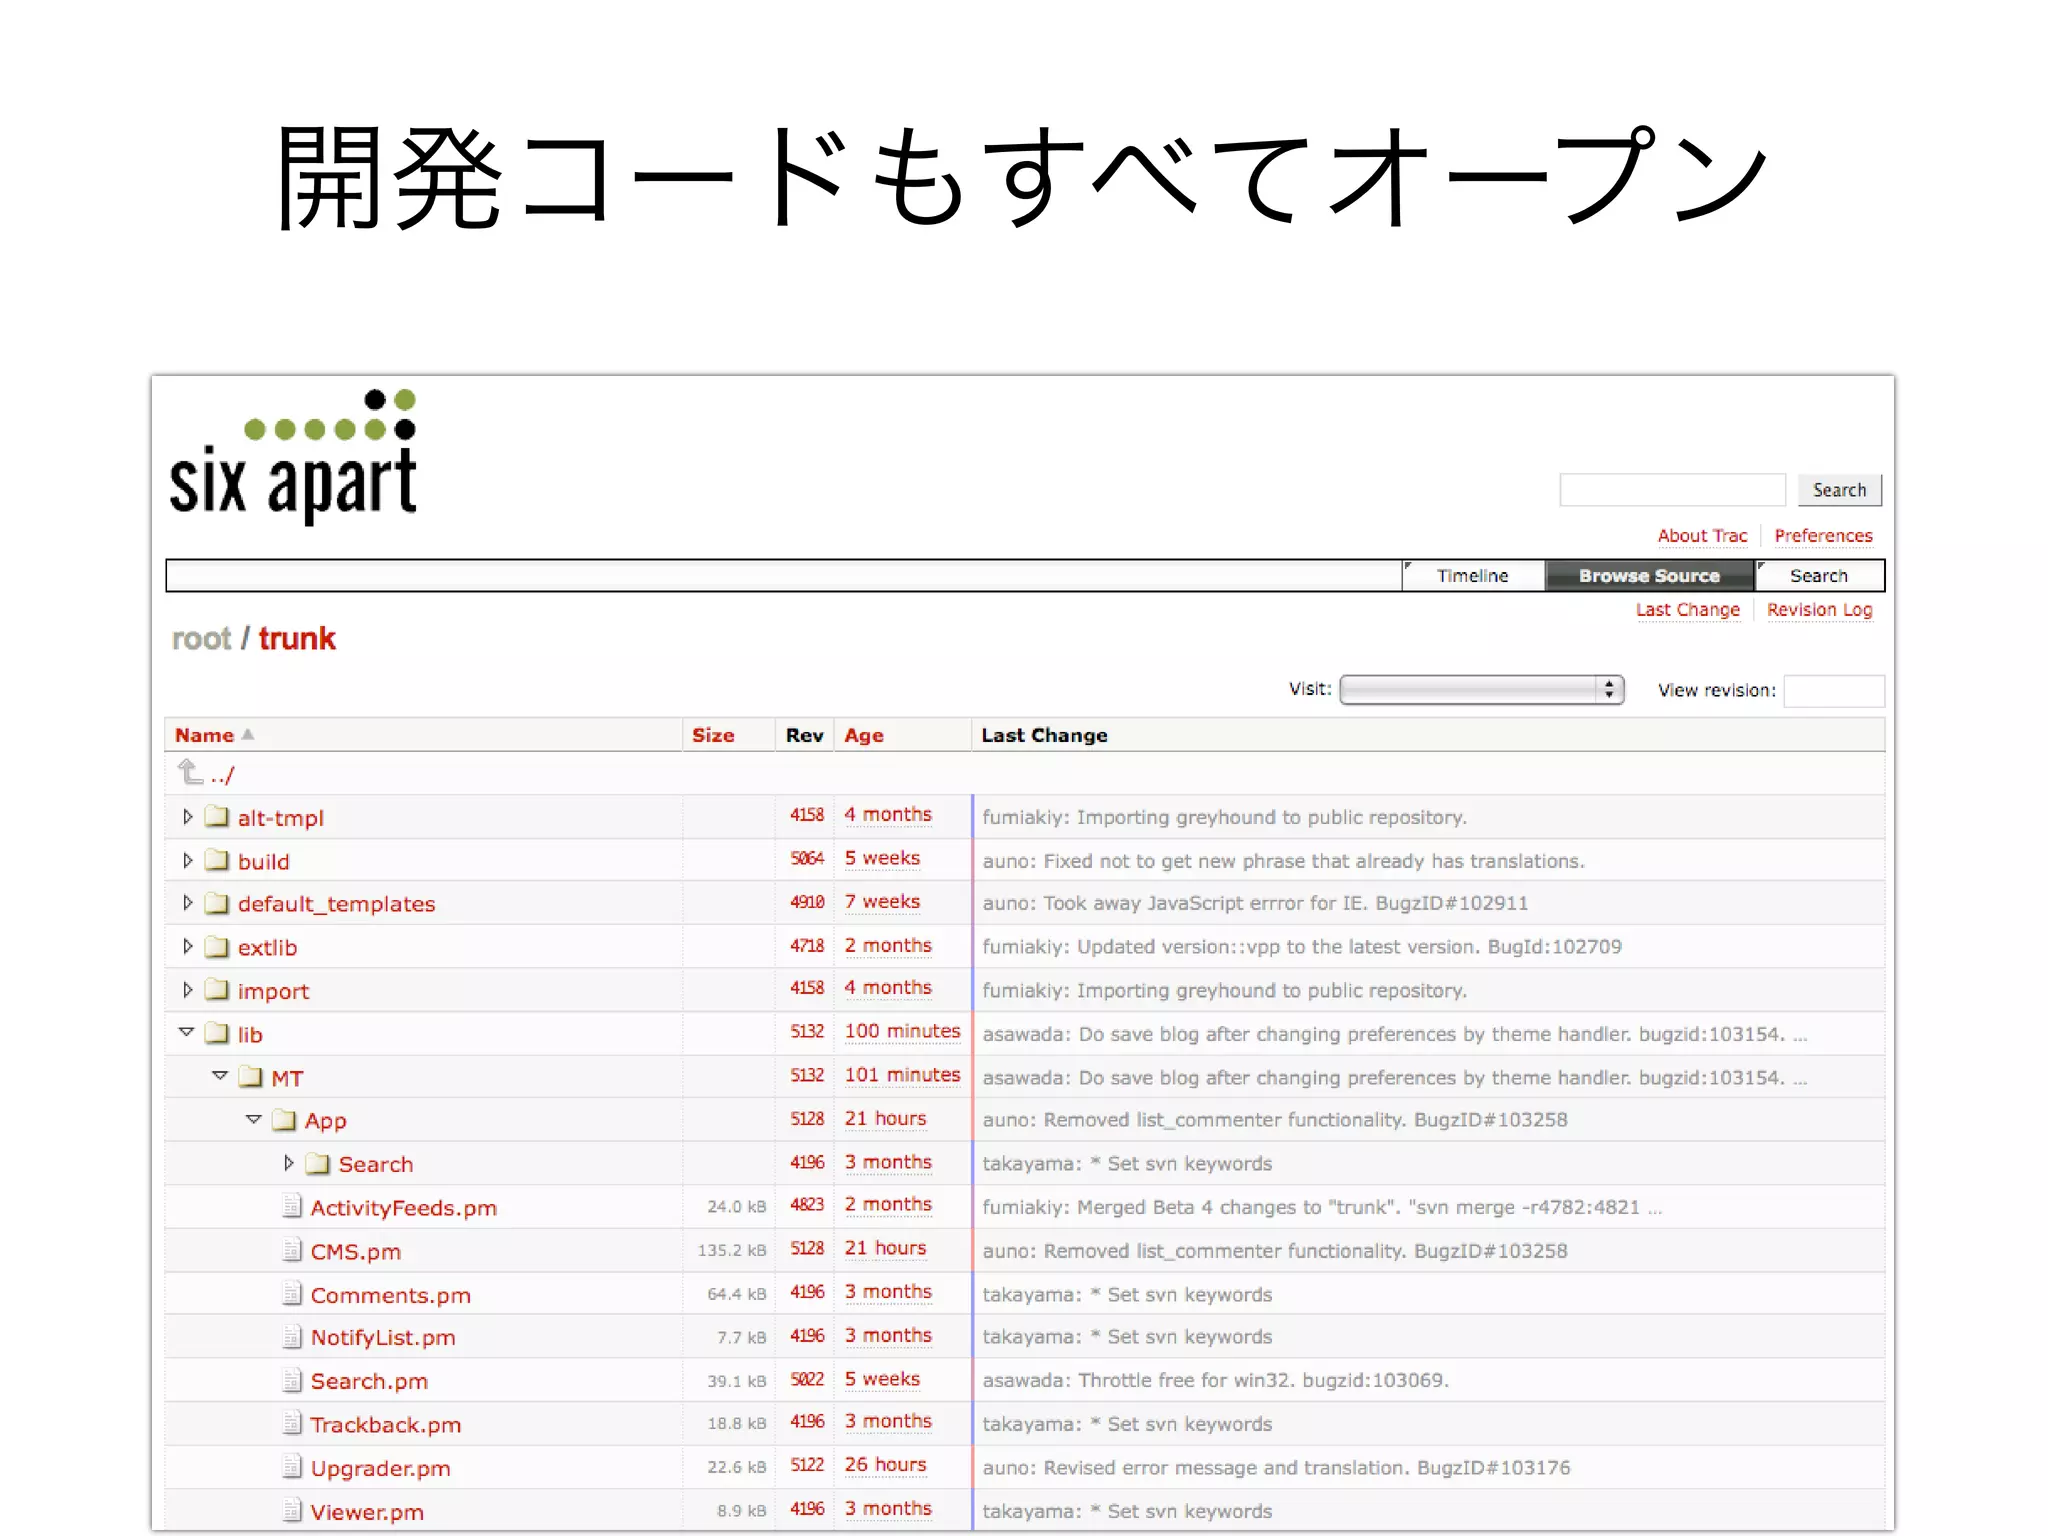Switch to the Timeline tab
The width and height of the screenshot is (2048, 1536).
pos(1472,576)
